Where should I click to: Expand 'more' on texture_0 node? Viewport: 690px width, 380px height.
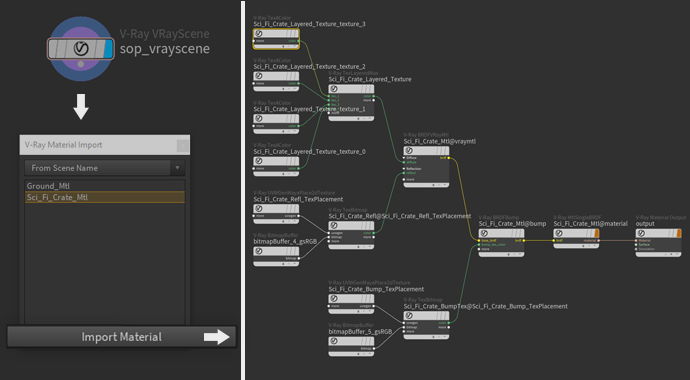[x=255, y=168]
